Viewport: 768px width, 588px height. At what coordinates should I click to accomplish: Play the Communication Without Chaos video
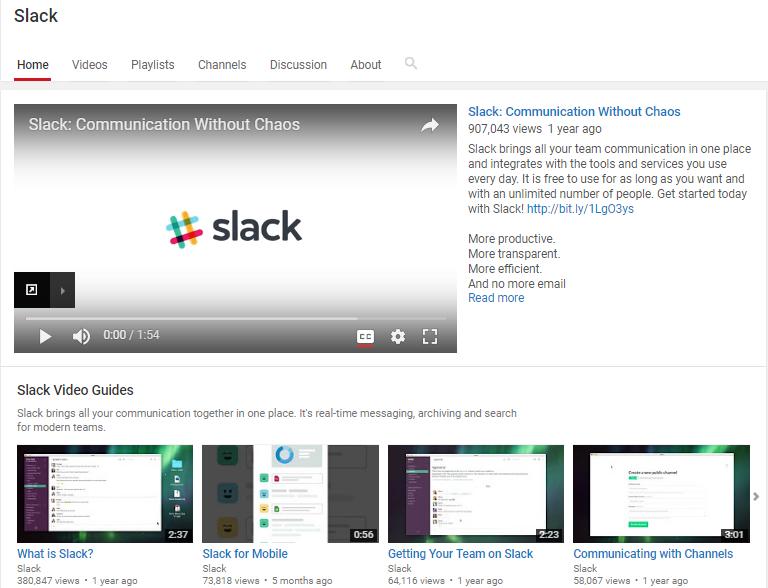pos(45,336)
